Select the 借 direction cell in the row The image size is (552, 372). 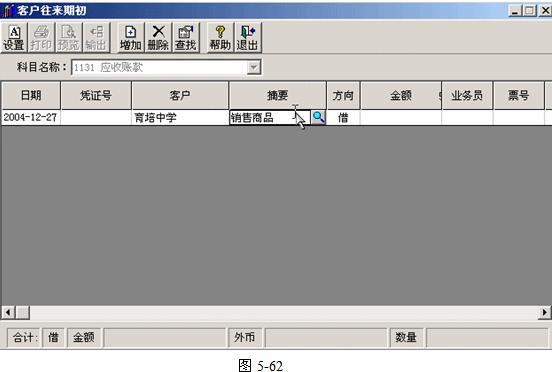343,118
